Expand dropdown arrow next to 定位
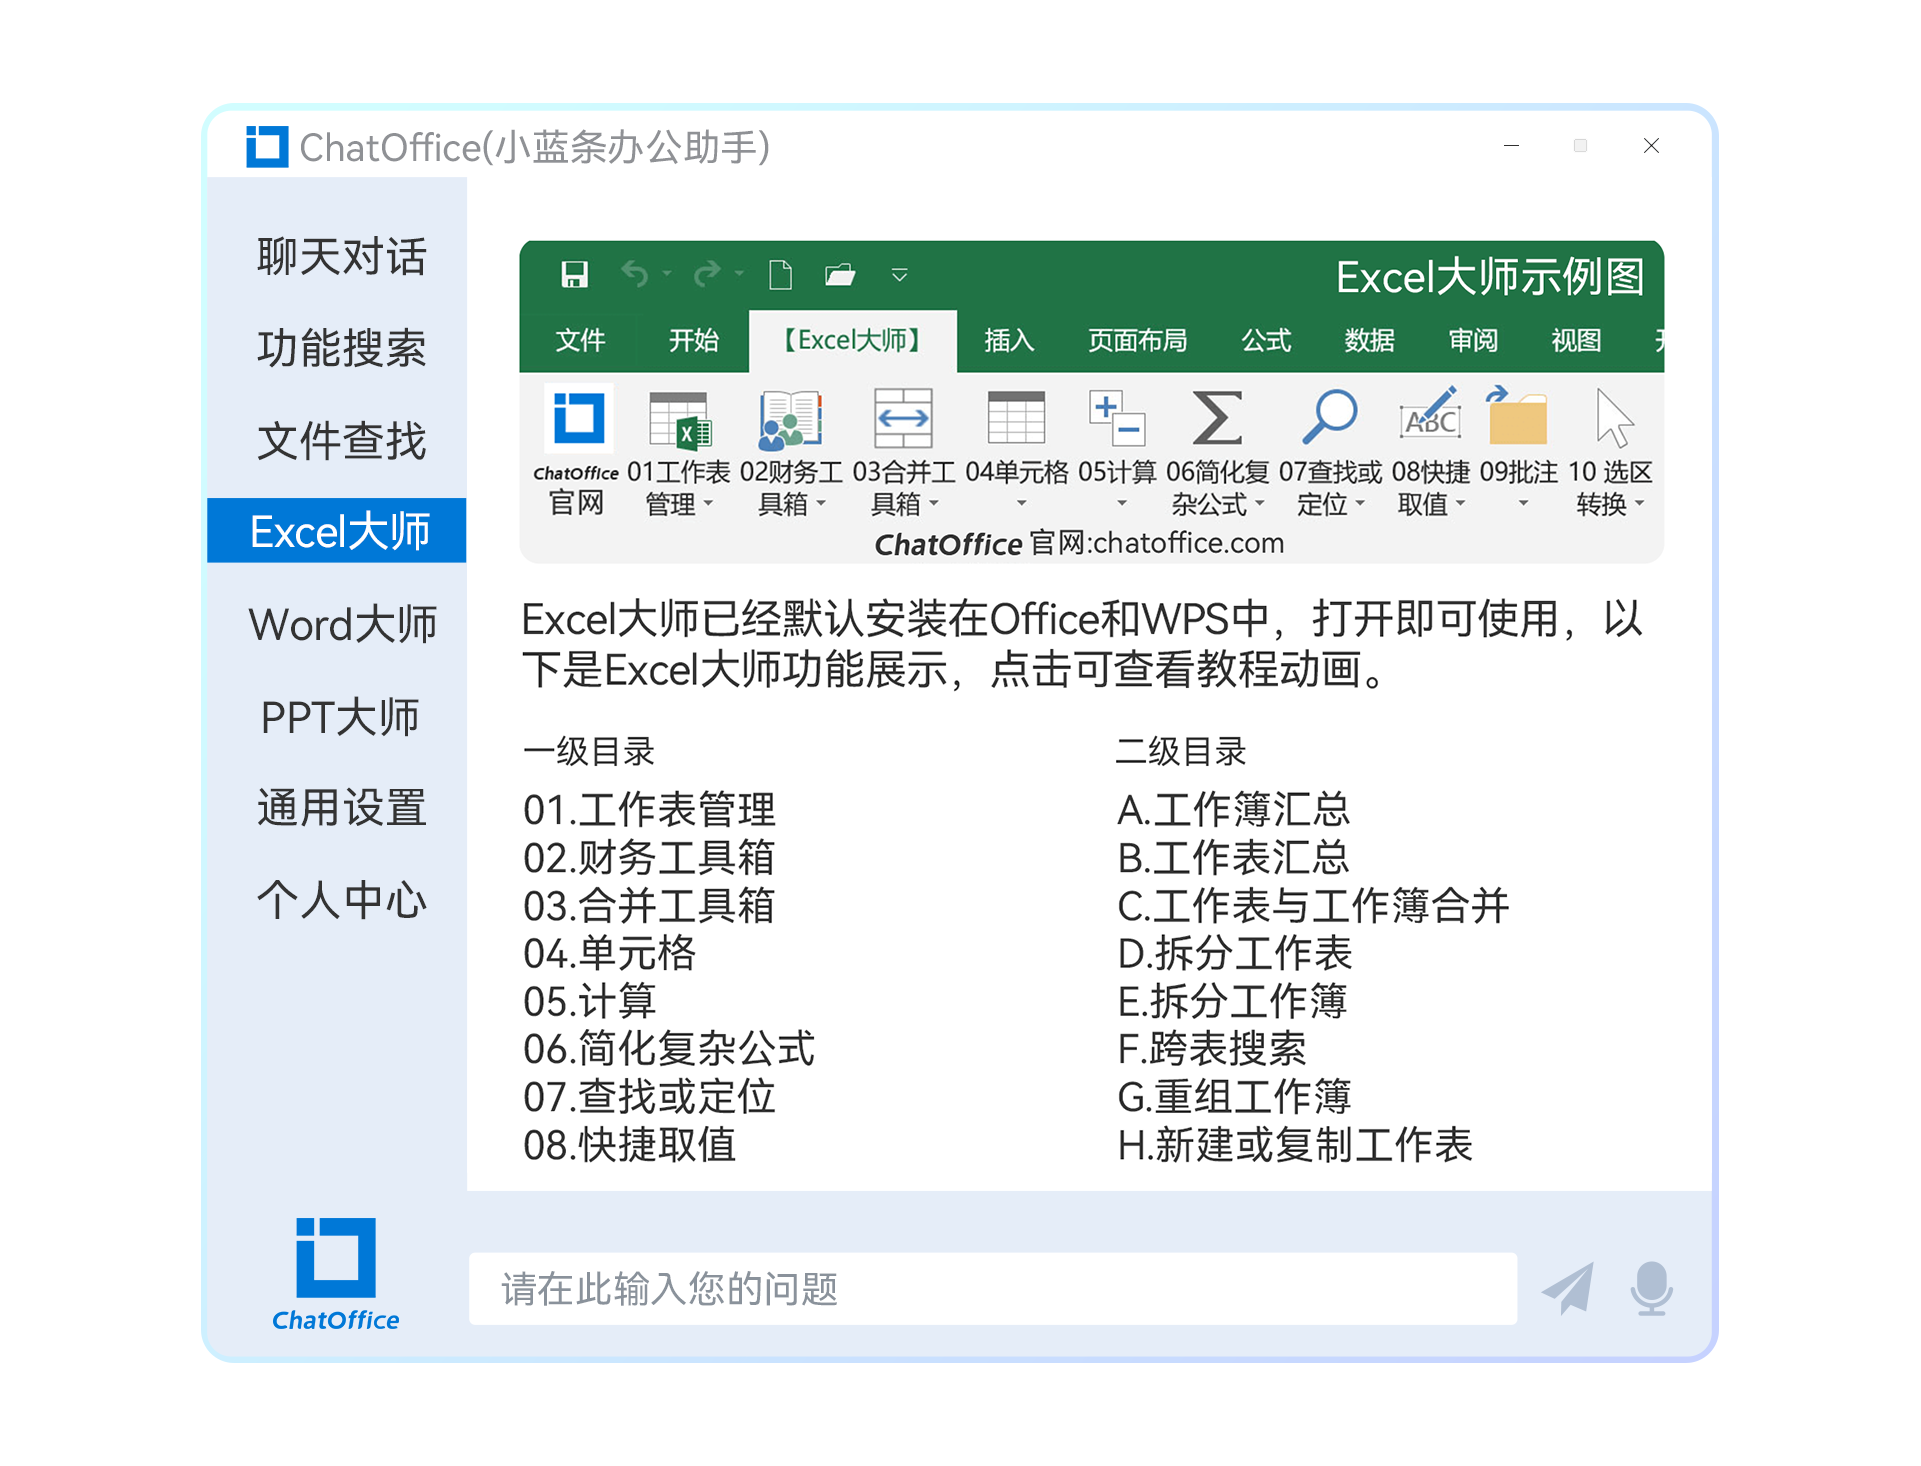1921x1466 pixels. click(x=1360, y=504)
